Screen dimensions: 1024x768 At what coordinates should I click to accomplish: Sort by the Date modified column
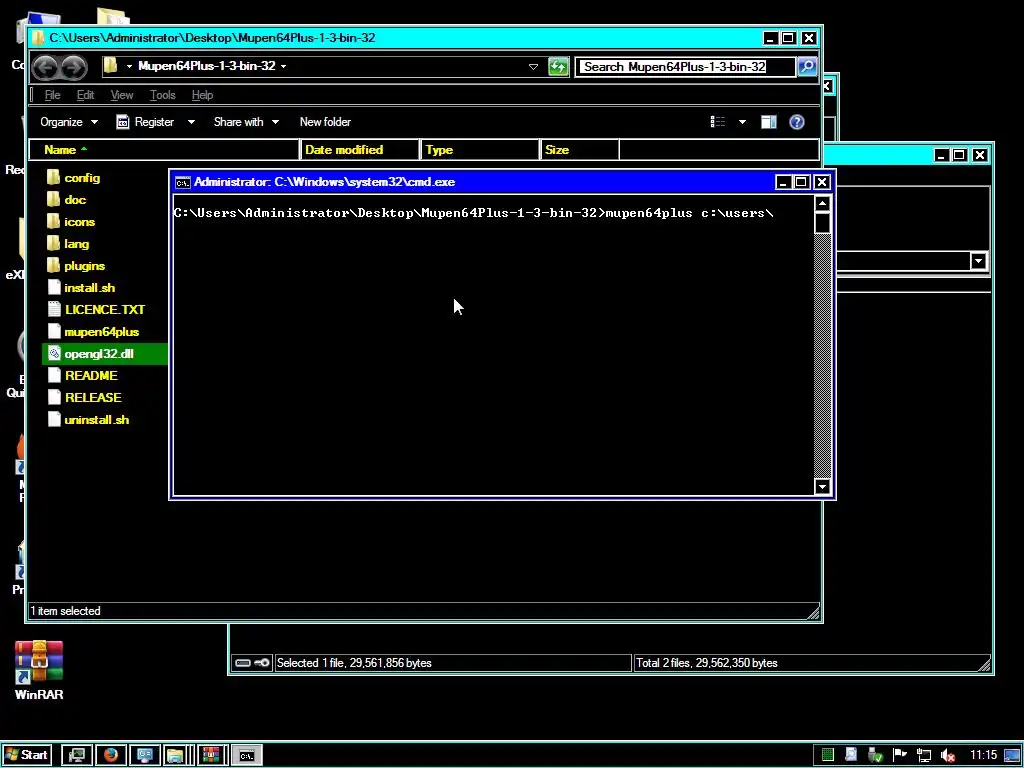click(x=359, y=150)
